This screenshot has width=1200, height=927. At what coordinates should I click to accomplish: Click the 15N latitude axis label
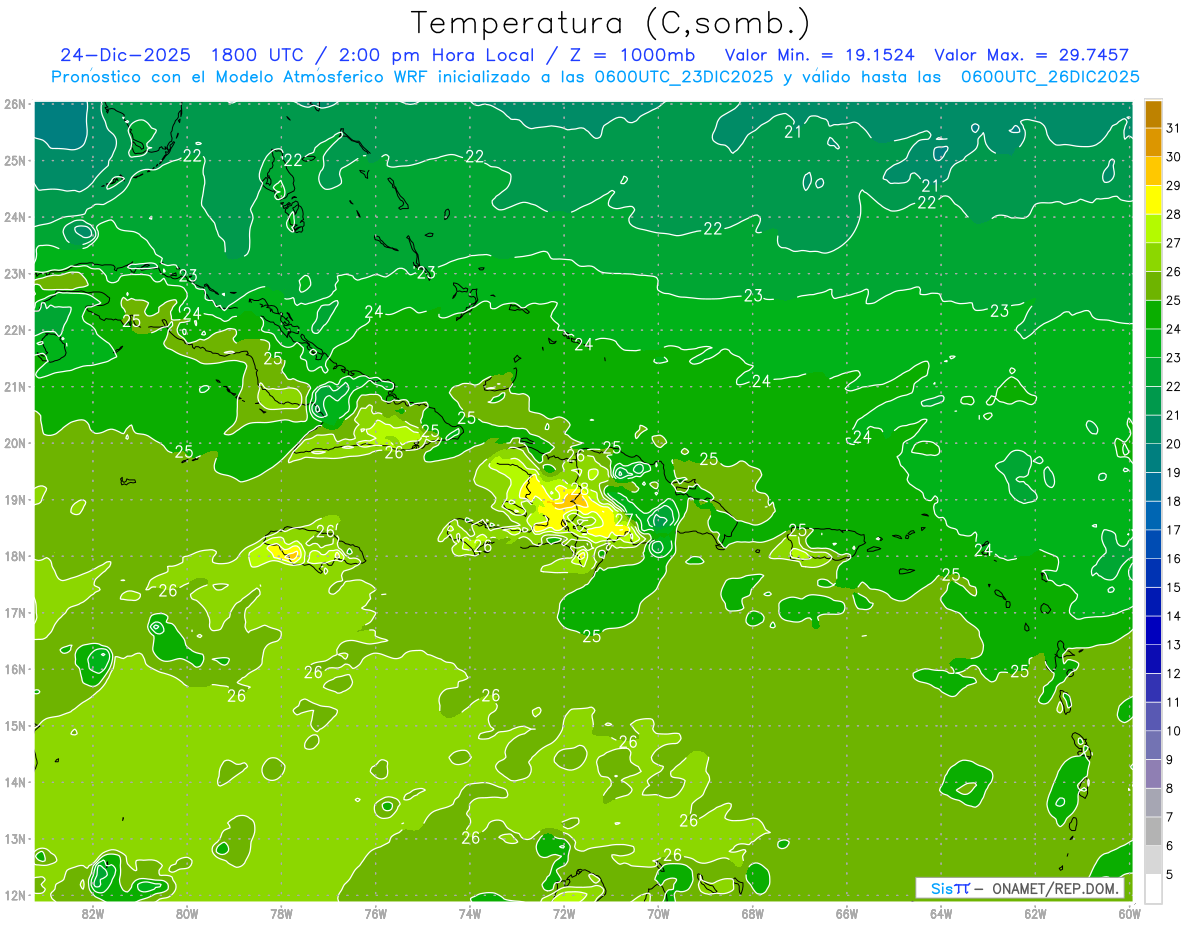(14, 726)
